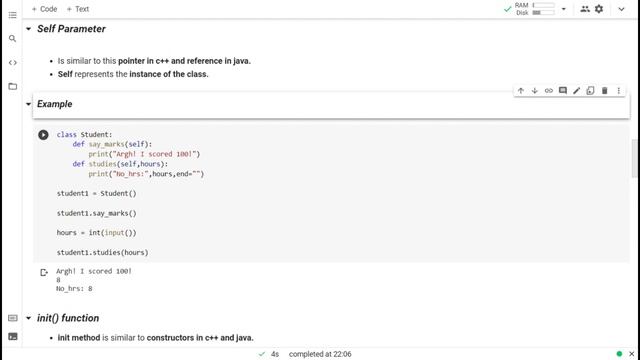Screen dimensions: 640x360
Task: Add a comment to the Example cell
Action: [x=563, y=91]
